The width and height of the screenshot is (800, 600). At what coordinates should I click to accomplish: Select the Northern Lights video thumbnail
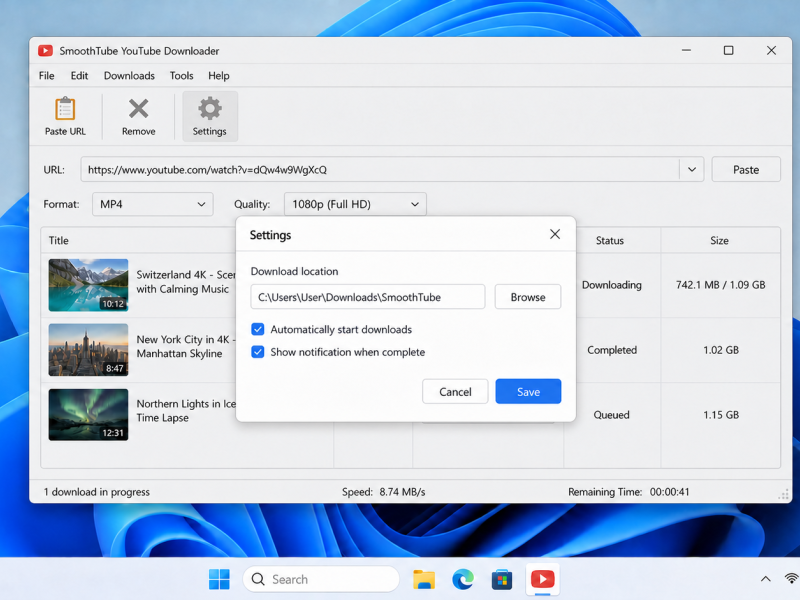pyautogui.click(x=88, y=414)
